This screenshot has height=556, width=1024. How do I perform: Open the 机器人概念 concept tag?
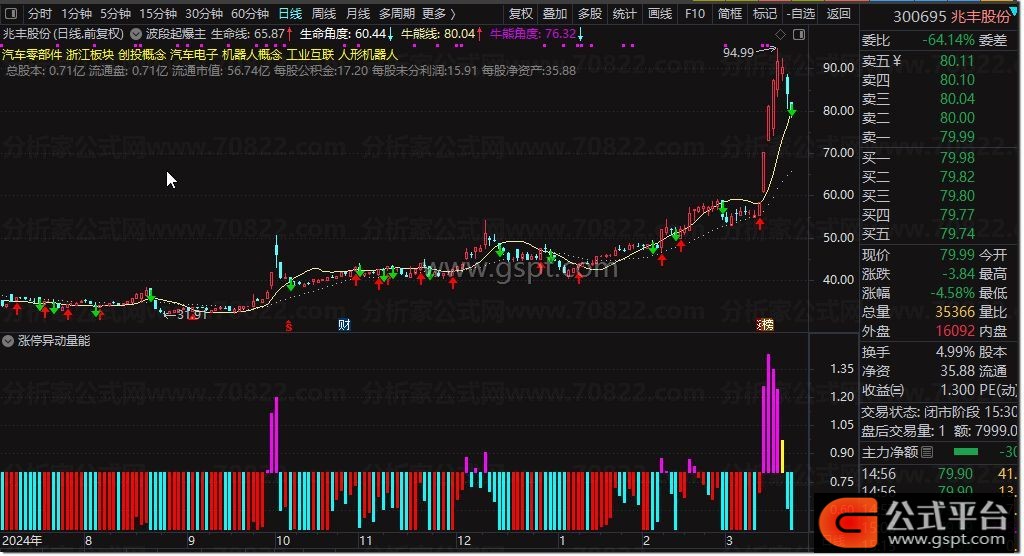[x=252, y=54]
